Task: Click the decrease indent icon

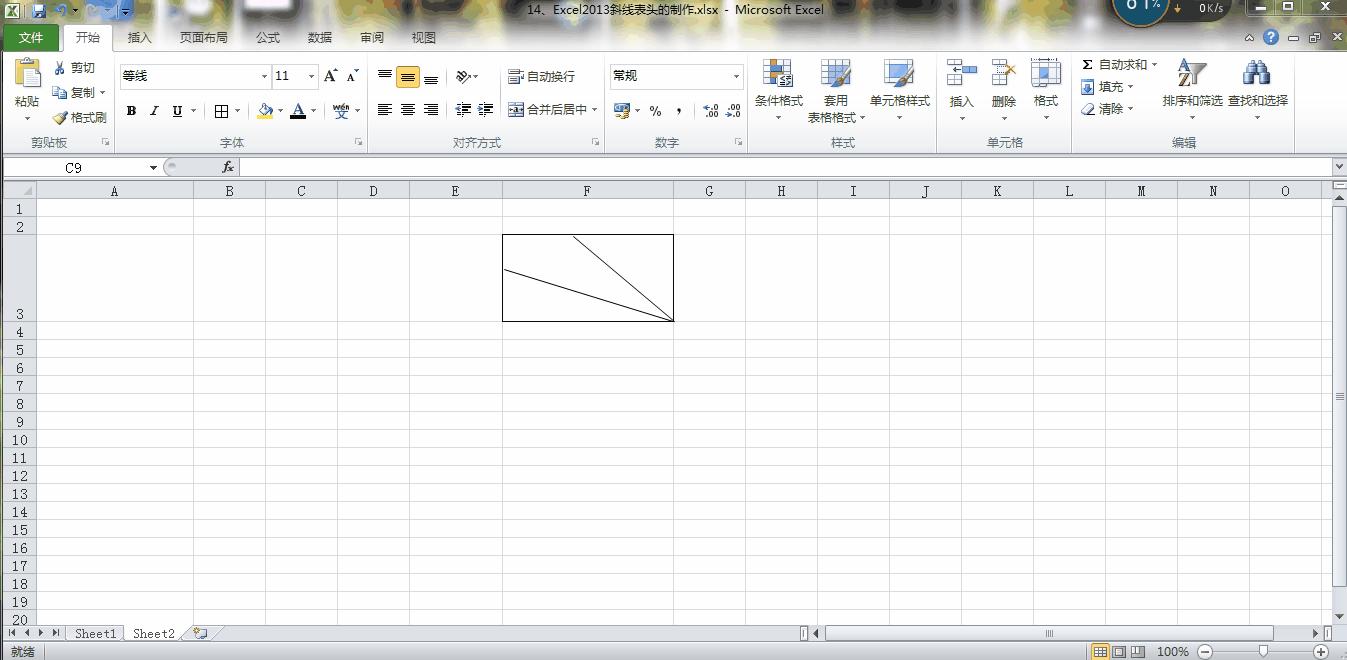Action: coord(463,110)
